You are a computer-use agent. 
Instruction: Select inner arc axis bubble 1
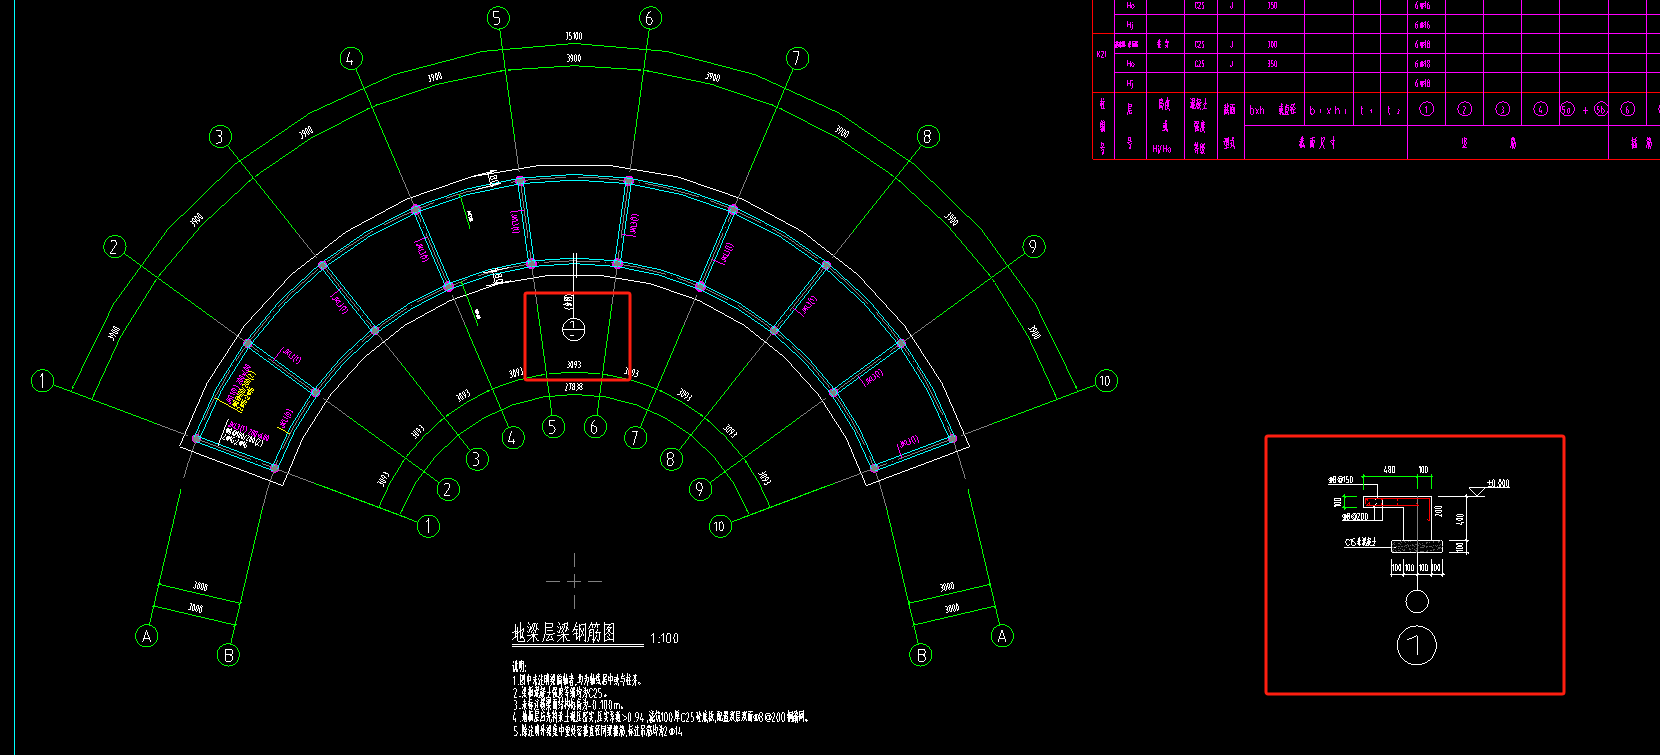428,525
